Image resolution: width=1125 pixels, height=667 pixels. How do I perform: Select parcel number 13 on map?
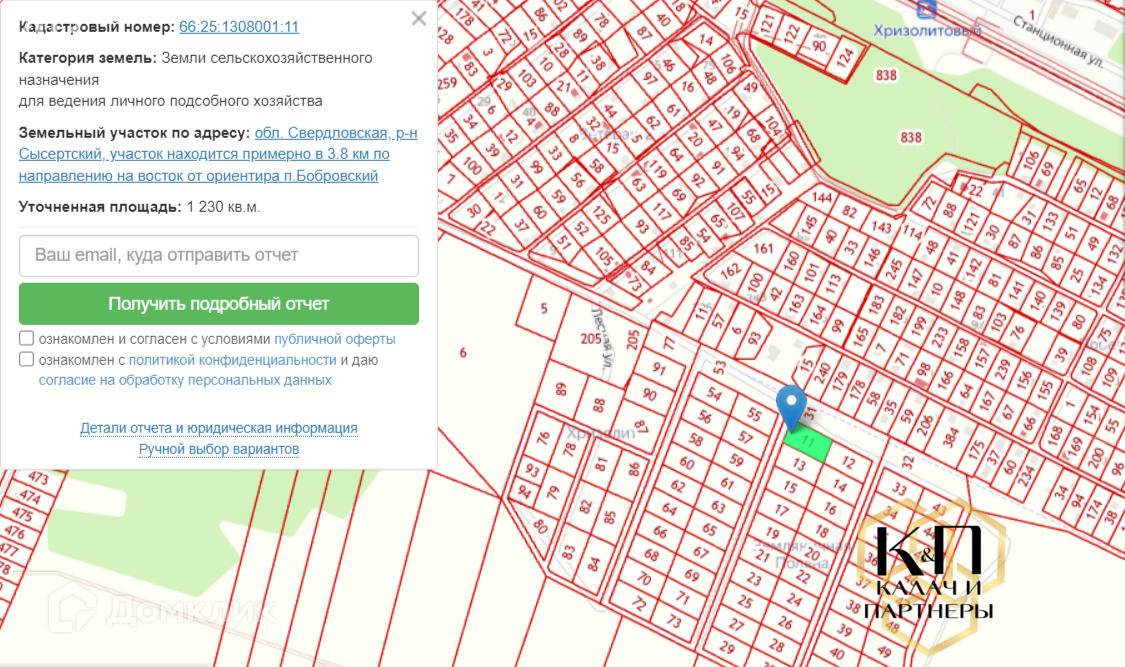(x=798, y=465)
